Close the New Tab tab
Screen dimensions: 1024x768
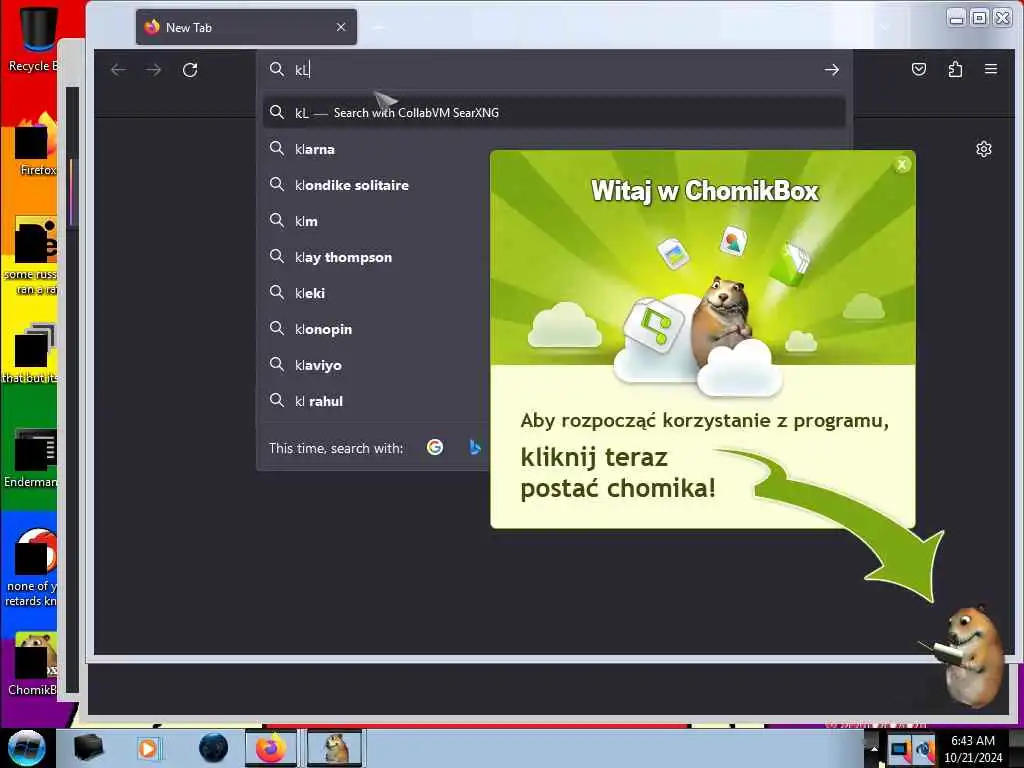pos(341,27)
